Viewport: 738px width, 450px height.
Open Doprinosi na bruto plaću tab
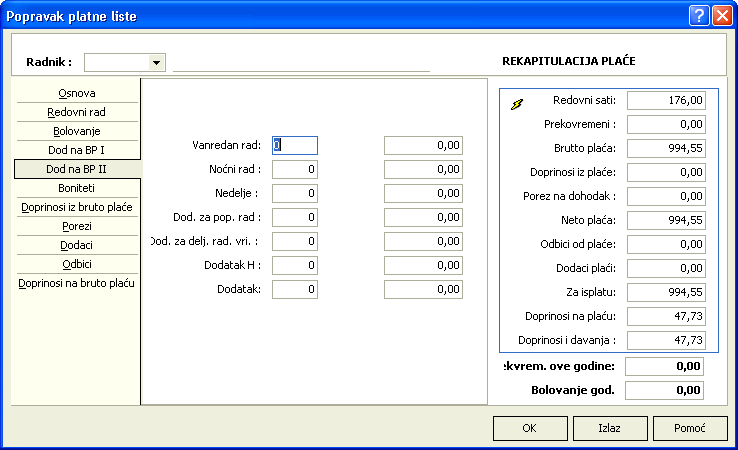77,283
